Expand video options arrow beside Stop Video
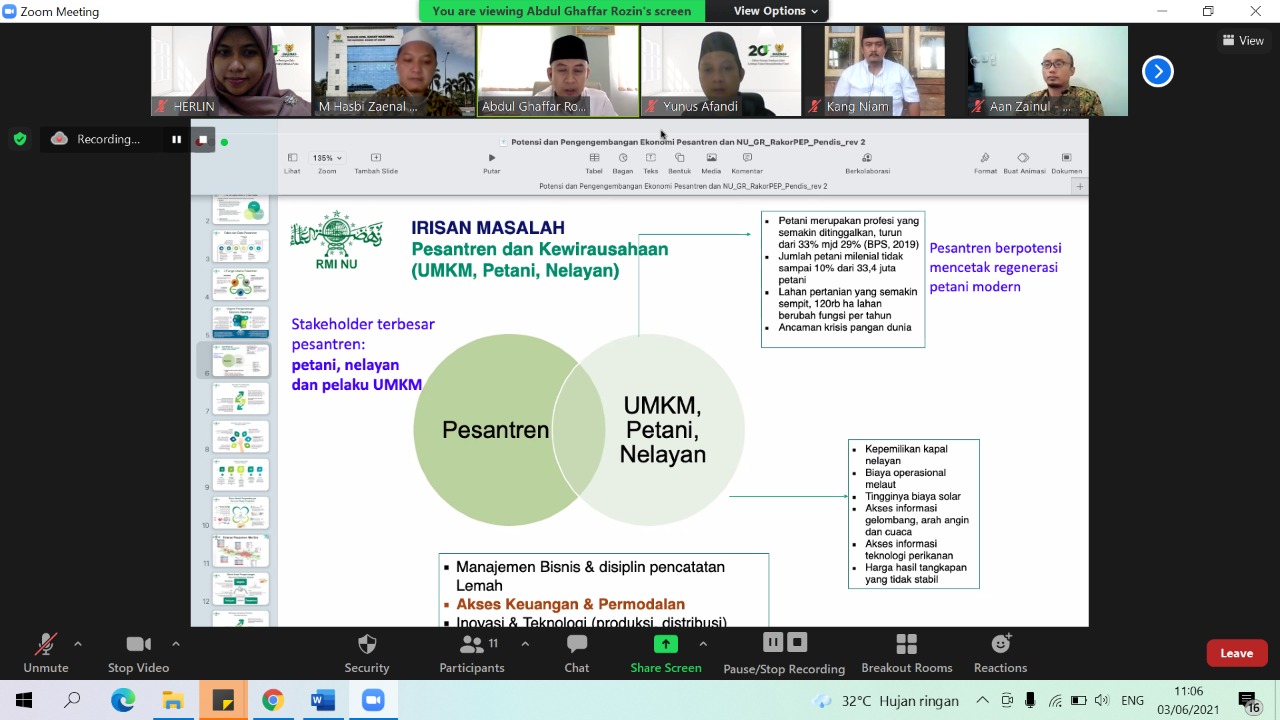1280x720 pixels. 176,644
